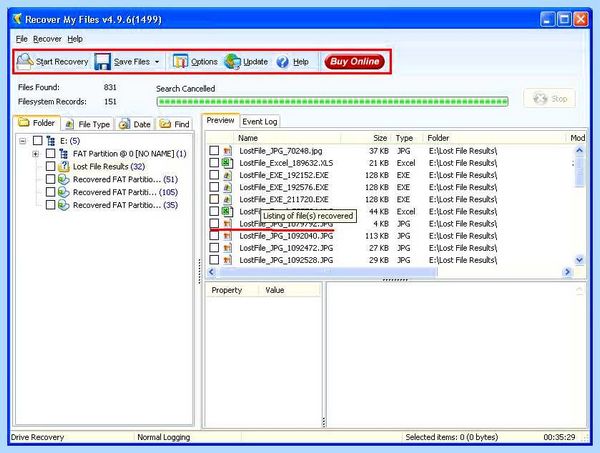Click the file list scroll up arrow
Viewport: 600px width, 453px height.
[x=579, y=150]
